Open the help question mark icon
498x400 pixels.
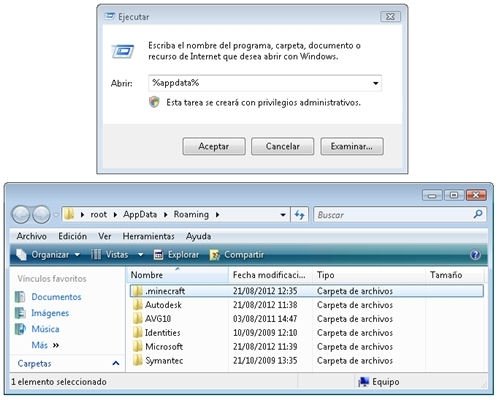[x=475, y=255]
